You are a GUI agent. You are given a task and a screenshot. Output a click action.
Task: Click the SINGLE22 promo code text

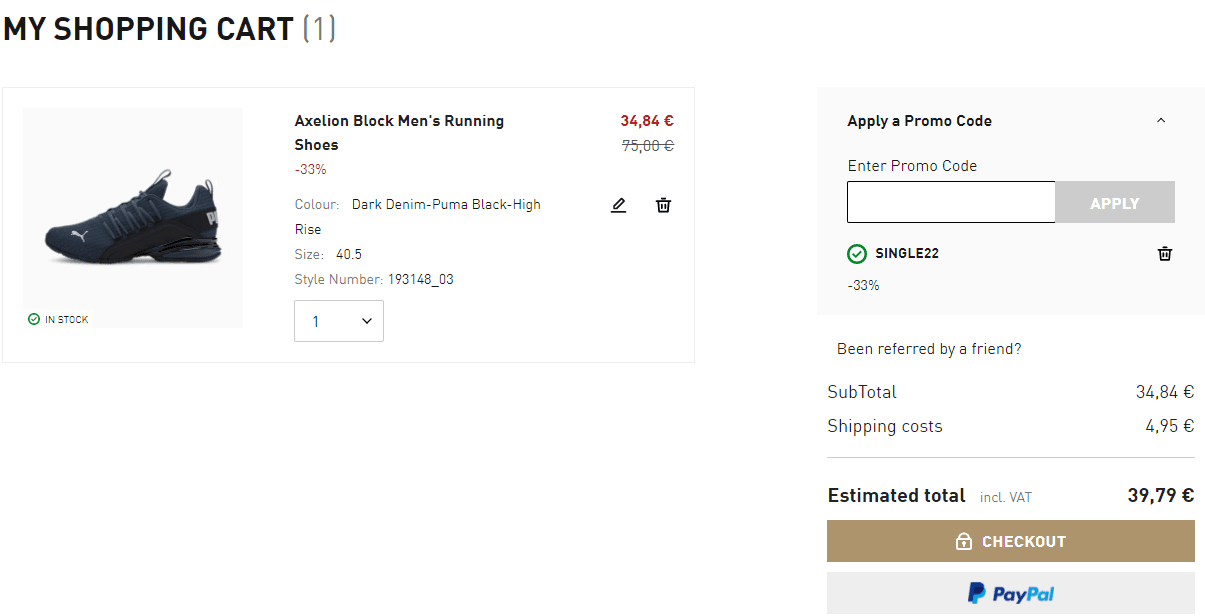tap(907, 254)
